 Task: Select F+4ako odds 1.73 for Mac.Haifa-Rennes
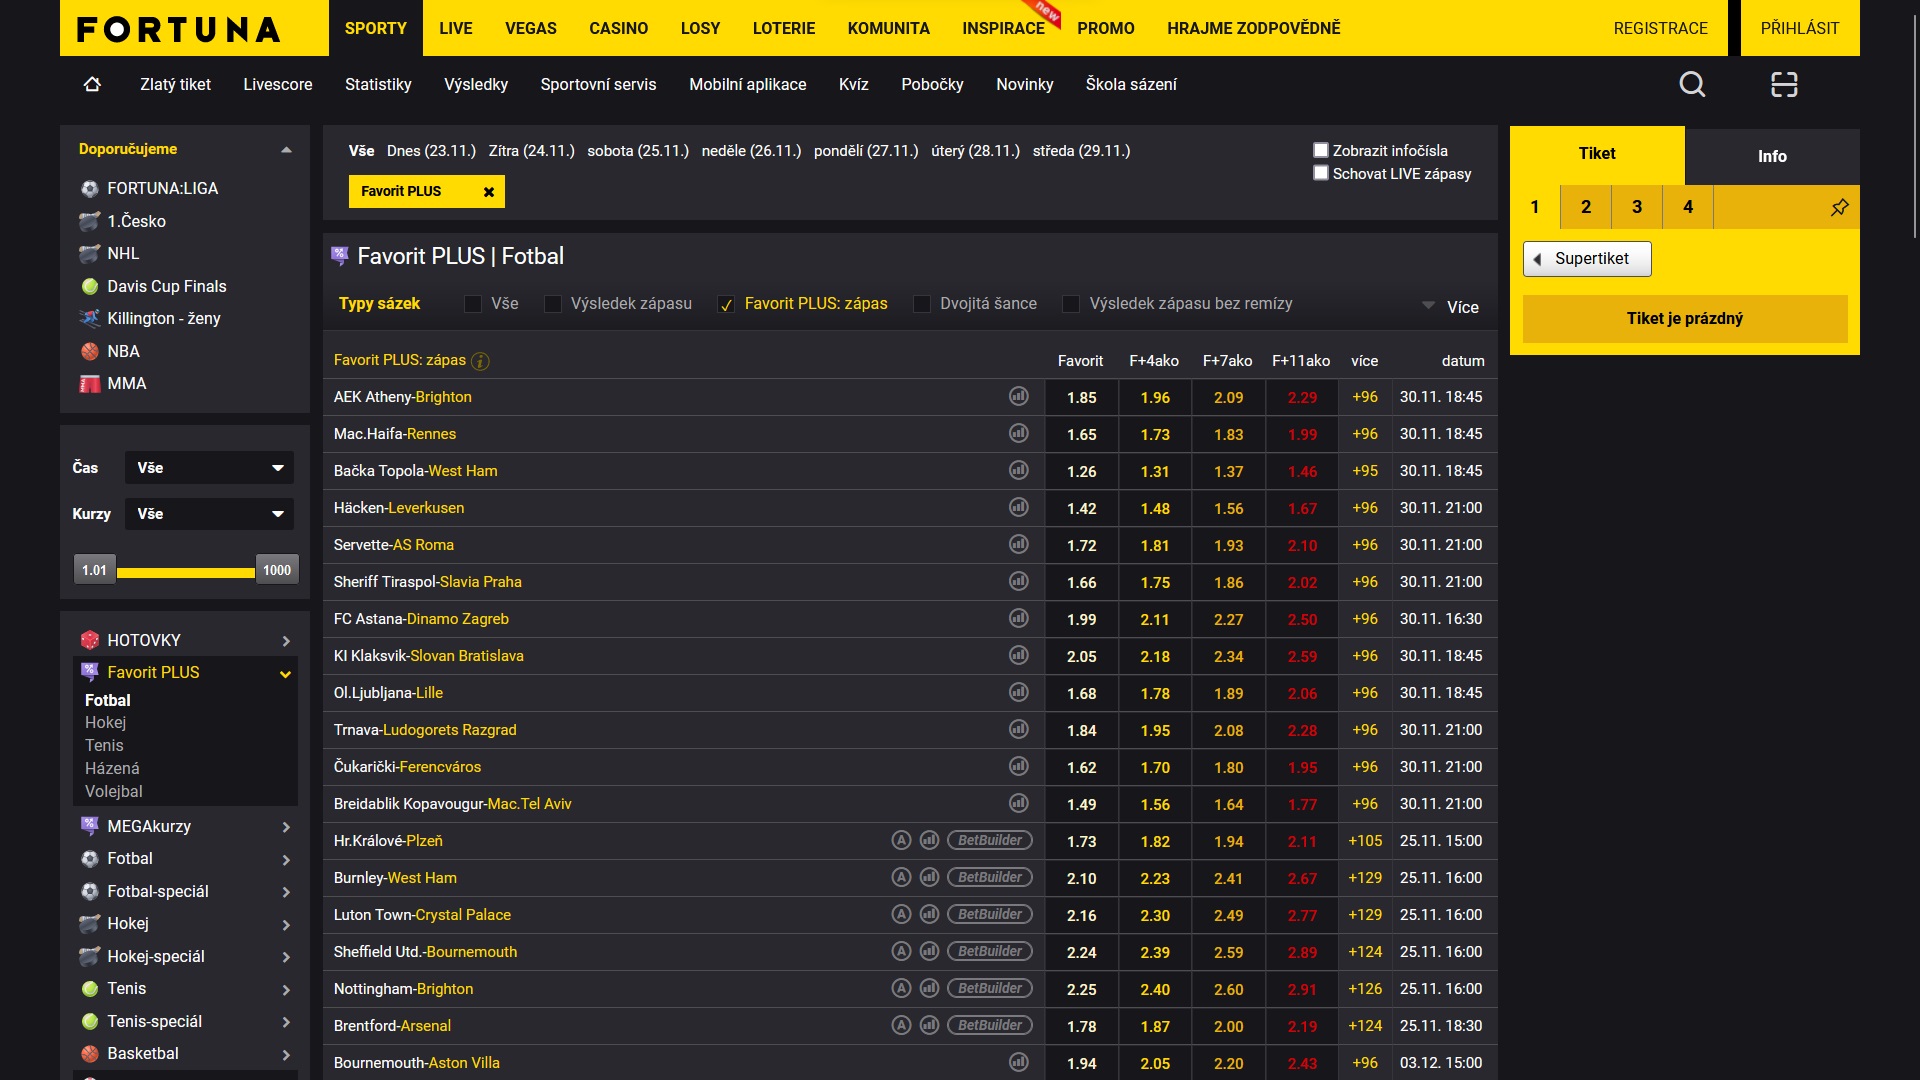click(1155, 434)
